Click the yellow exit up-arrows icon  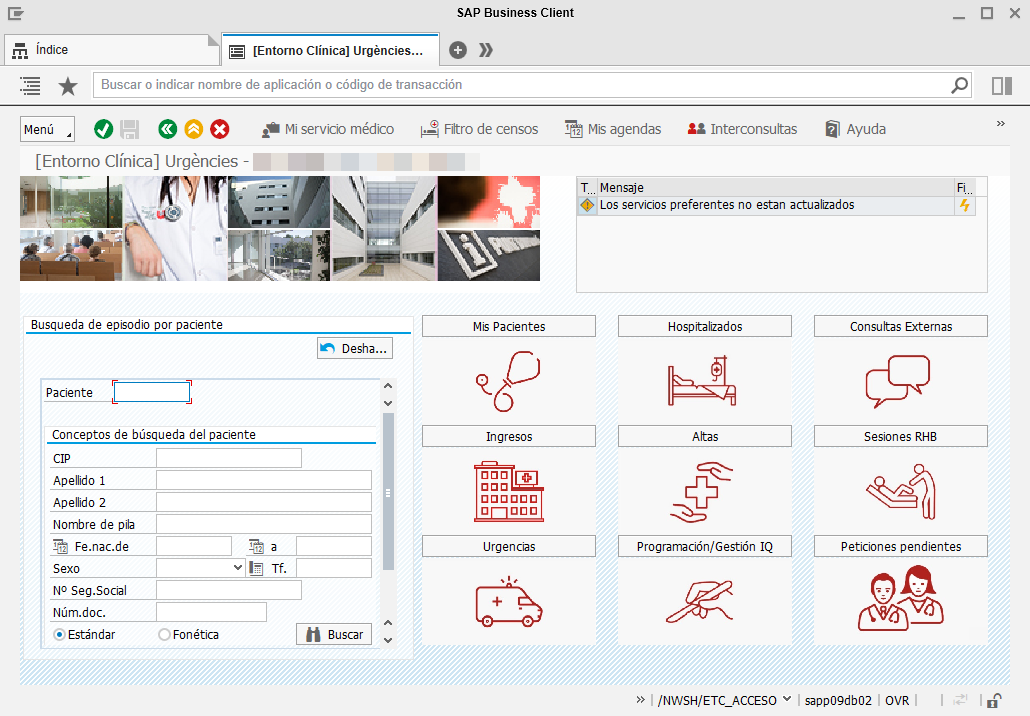(x=194, y=129)
